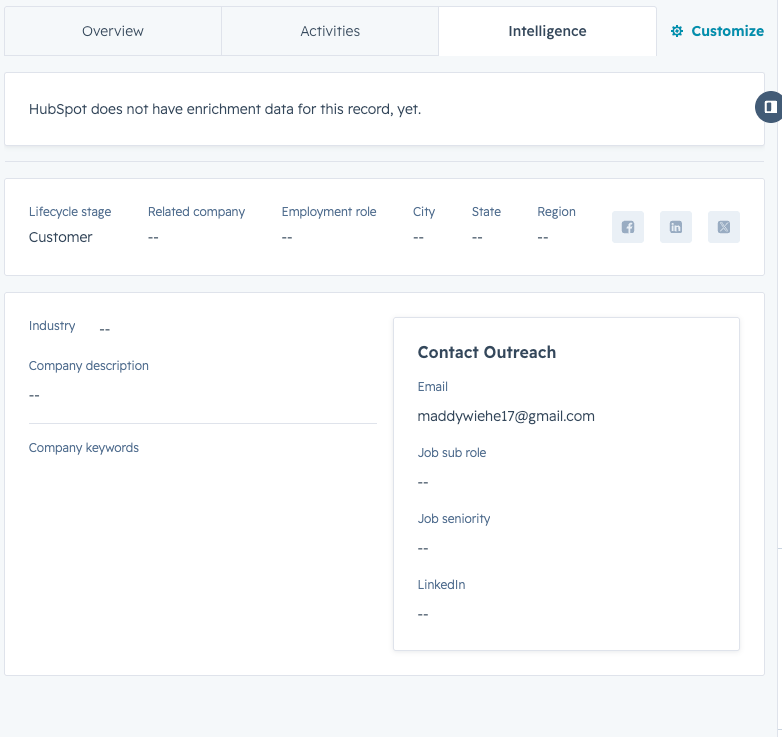Click the Region field label
782x737 pixels.
click(557, 212)
